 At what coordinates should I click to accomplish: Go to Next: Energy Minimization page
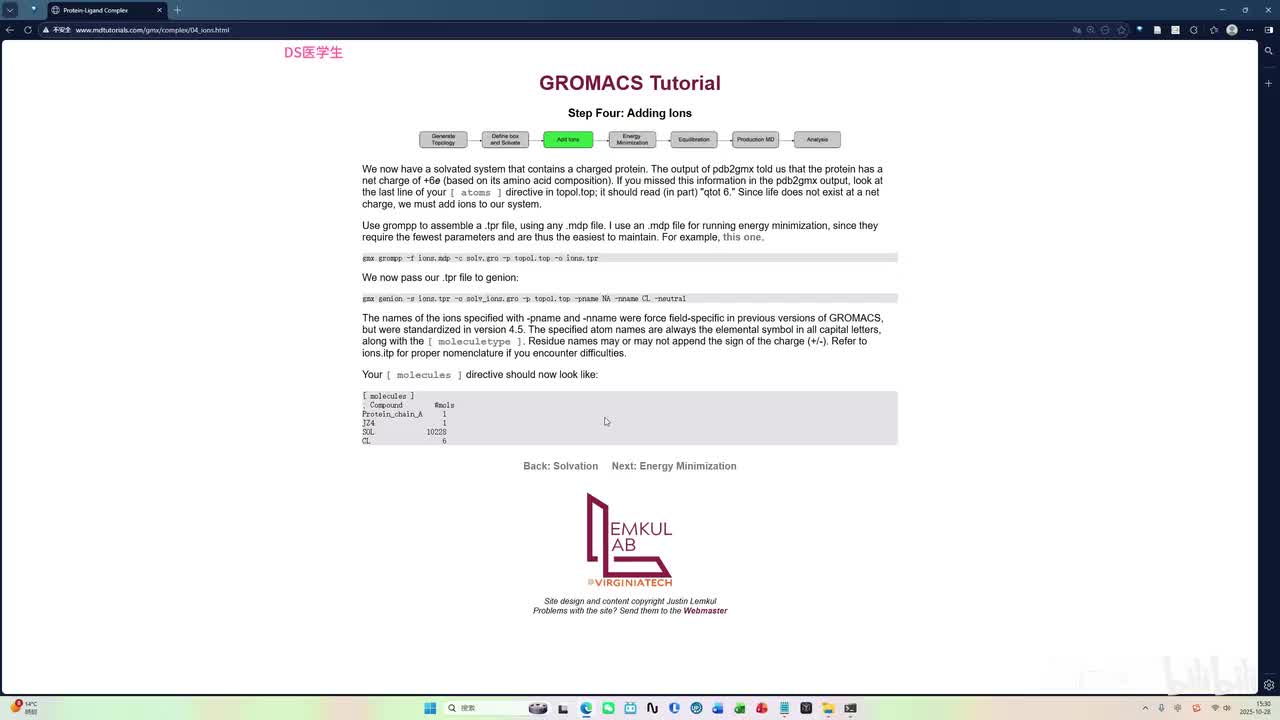674,466
